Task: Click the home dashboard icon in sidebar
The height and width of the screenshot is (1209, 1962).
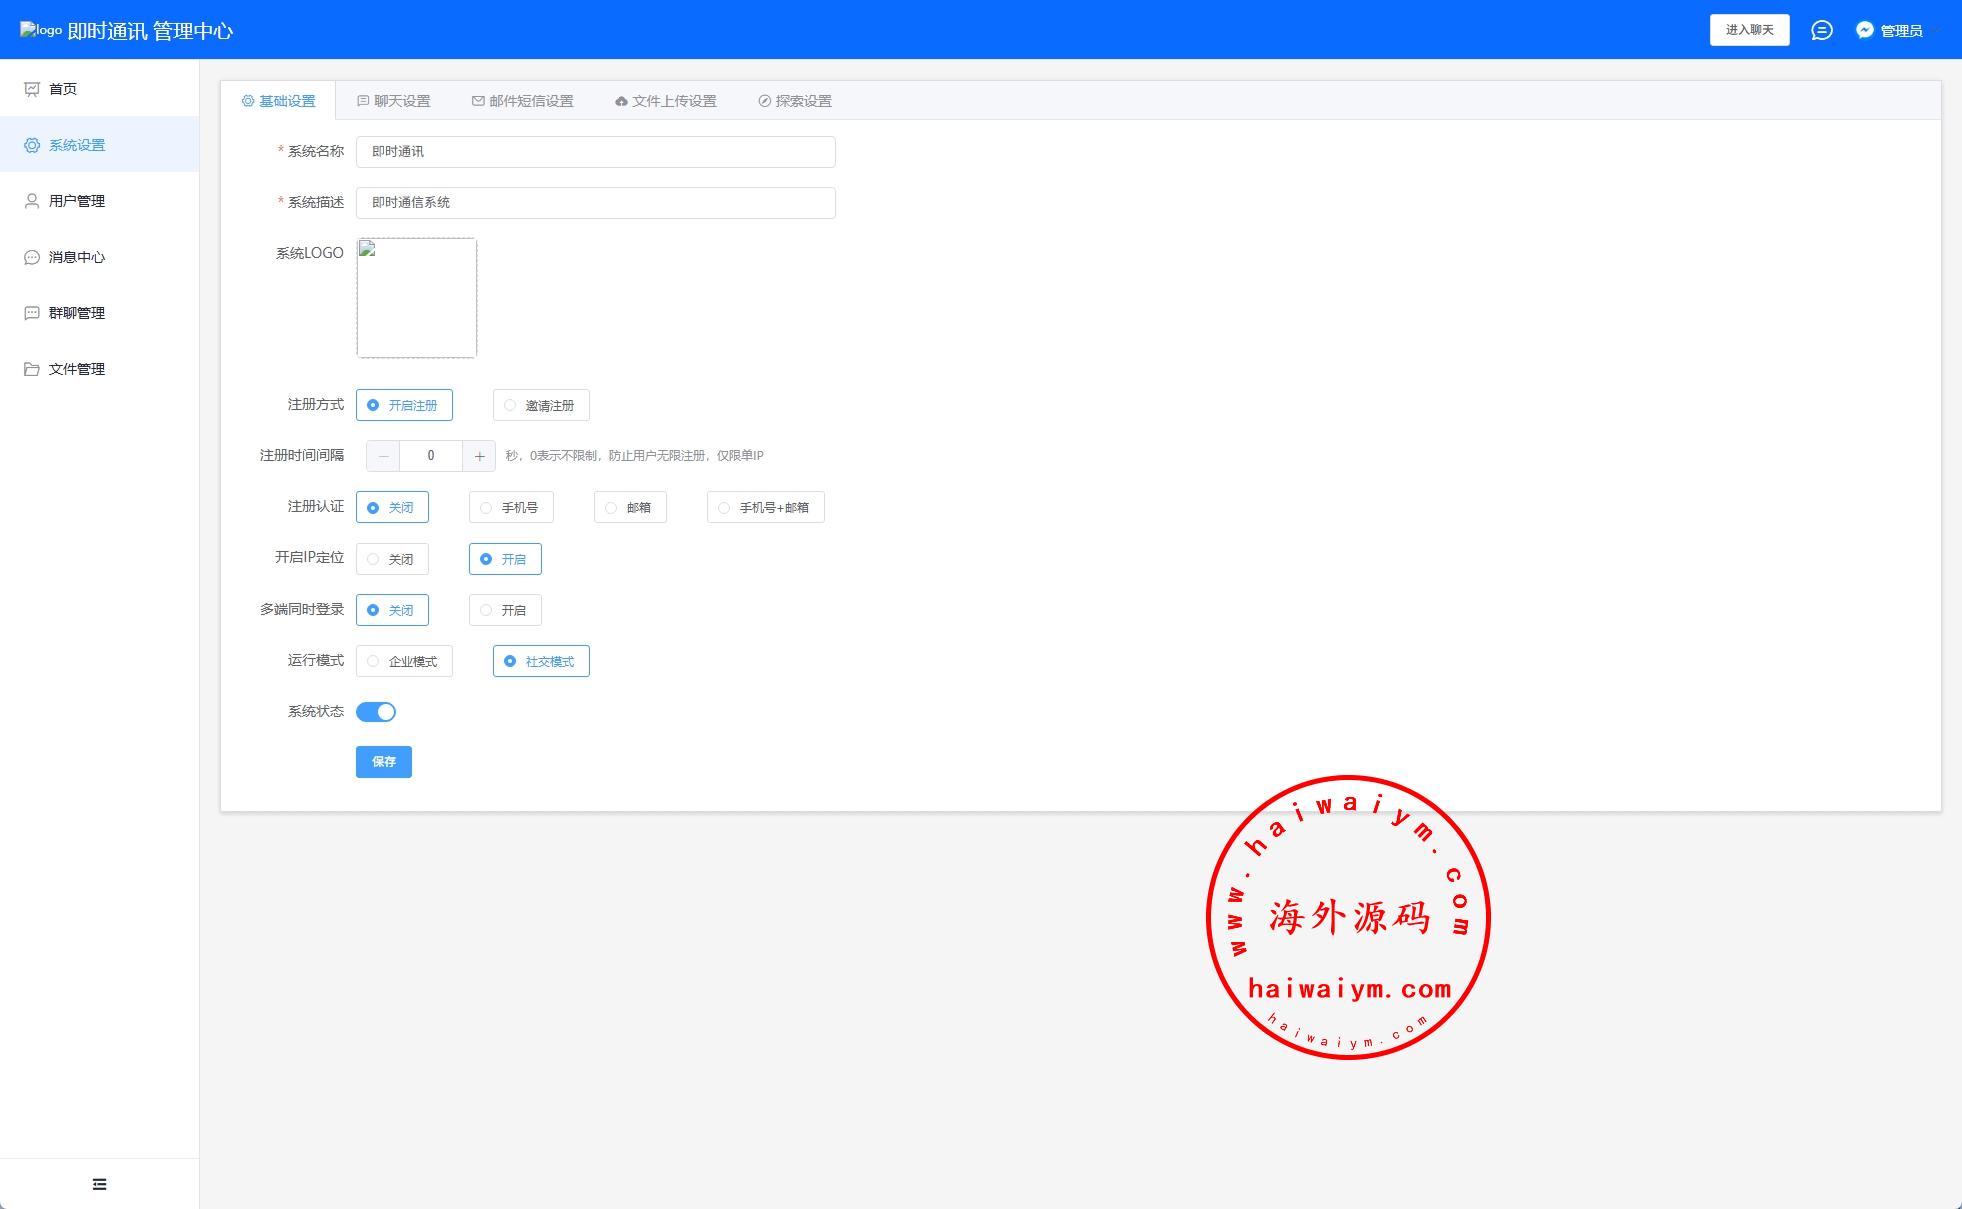Action: [32, 89]
